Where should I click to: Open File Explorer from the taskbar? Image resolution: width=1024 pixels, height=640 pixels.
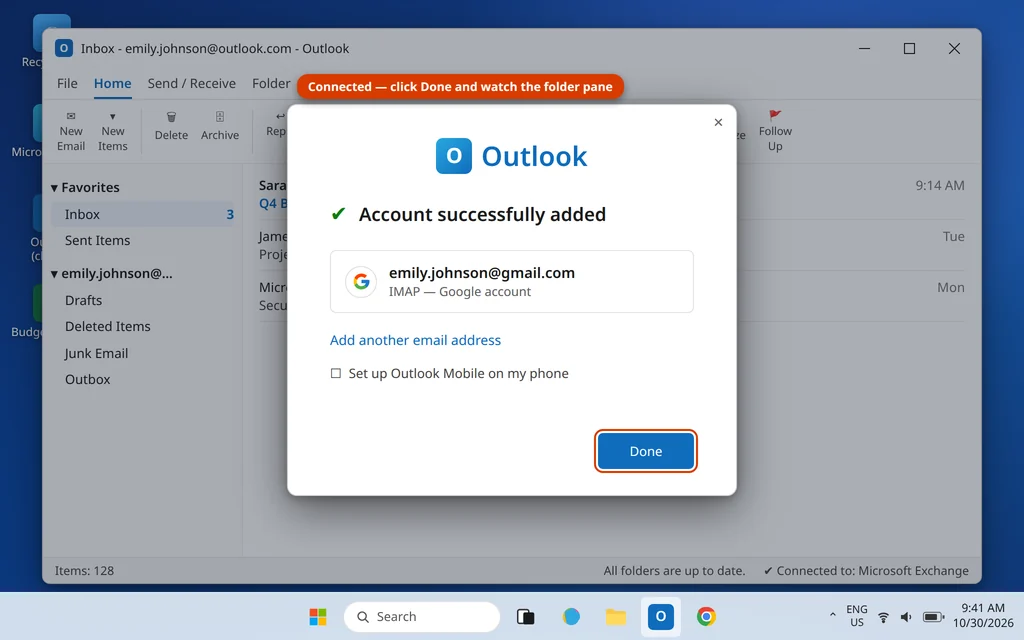click(x=615, y=616)
